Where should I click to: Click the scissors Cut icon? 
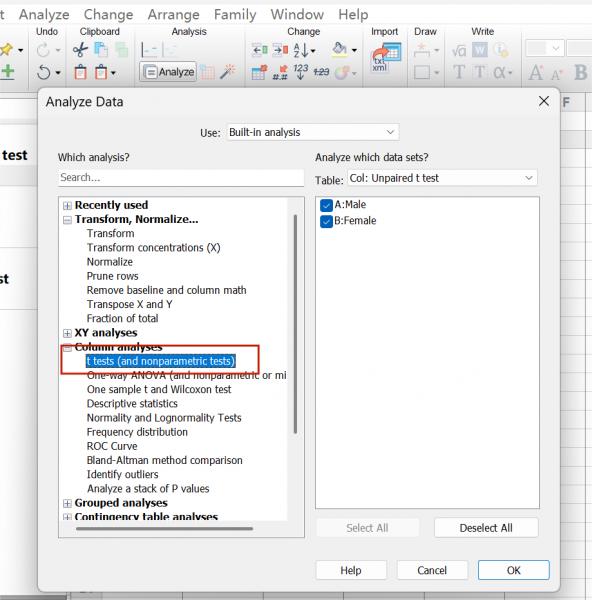(x=80, y=50)
